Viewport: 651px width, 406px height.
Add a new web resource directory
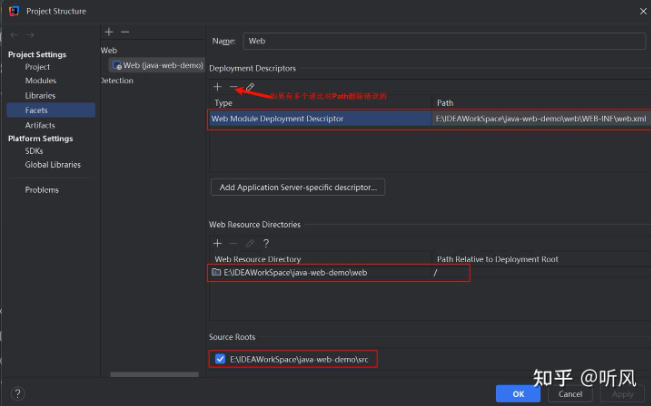coord(217,243)
